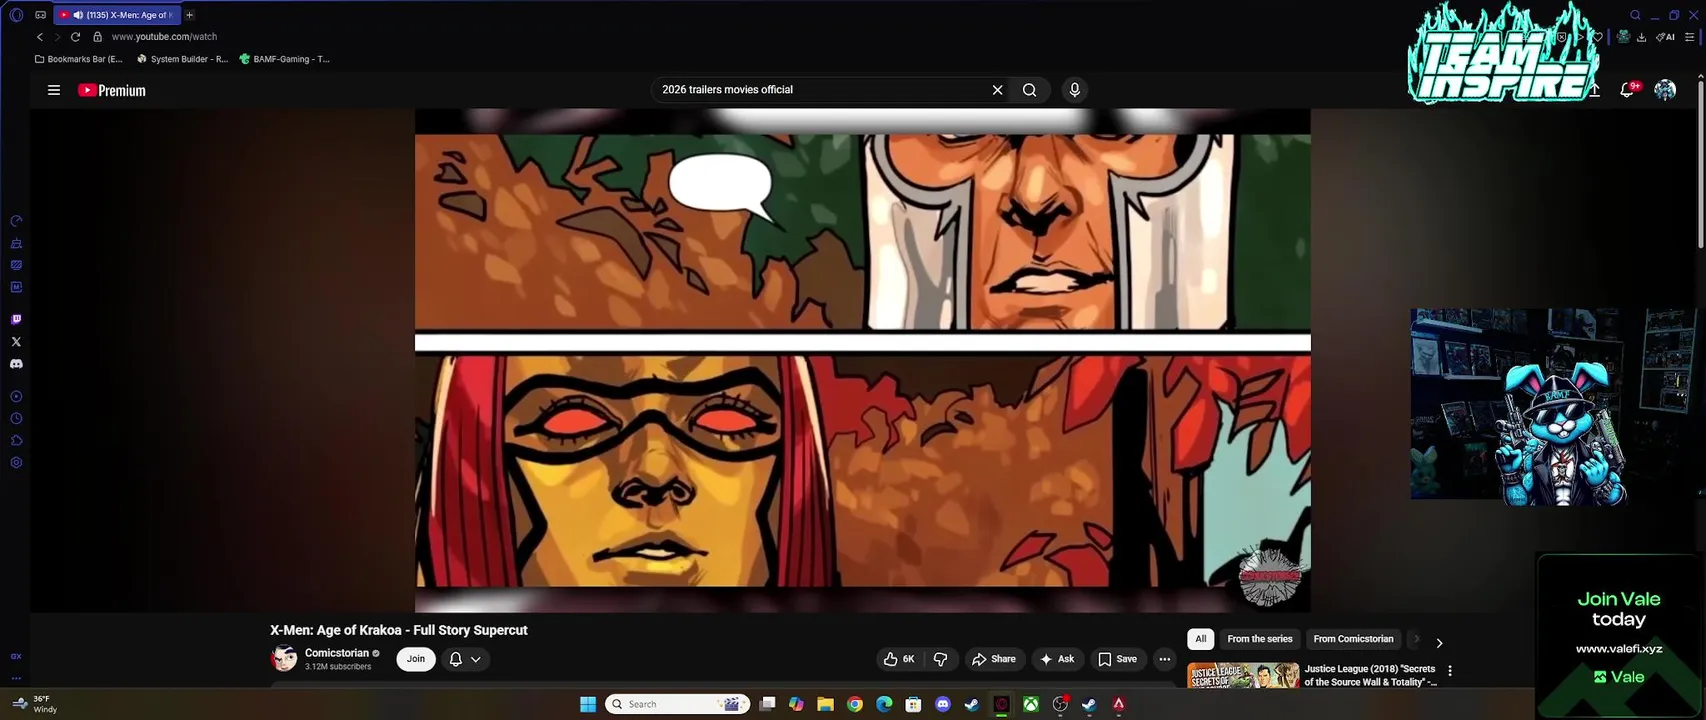Click the Windows taskbar Search box
Screen dimensions: 1706x720
click(x=679, y=704)
